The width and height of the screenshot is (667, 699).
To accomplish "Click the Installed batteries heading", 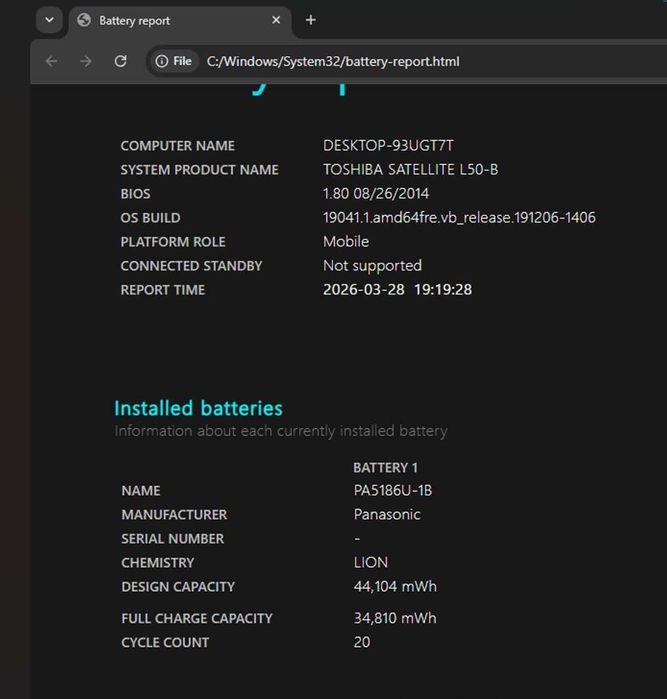I will [198, 408].
